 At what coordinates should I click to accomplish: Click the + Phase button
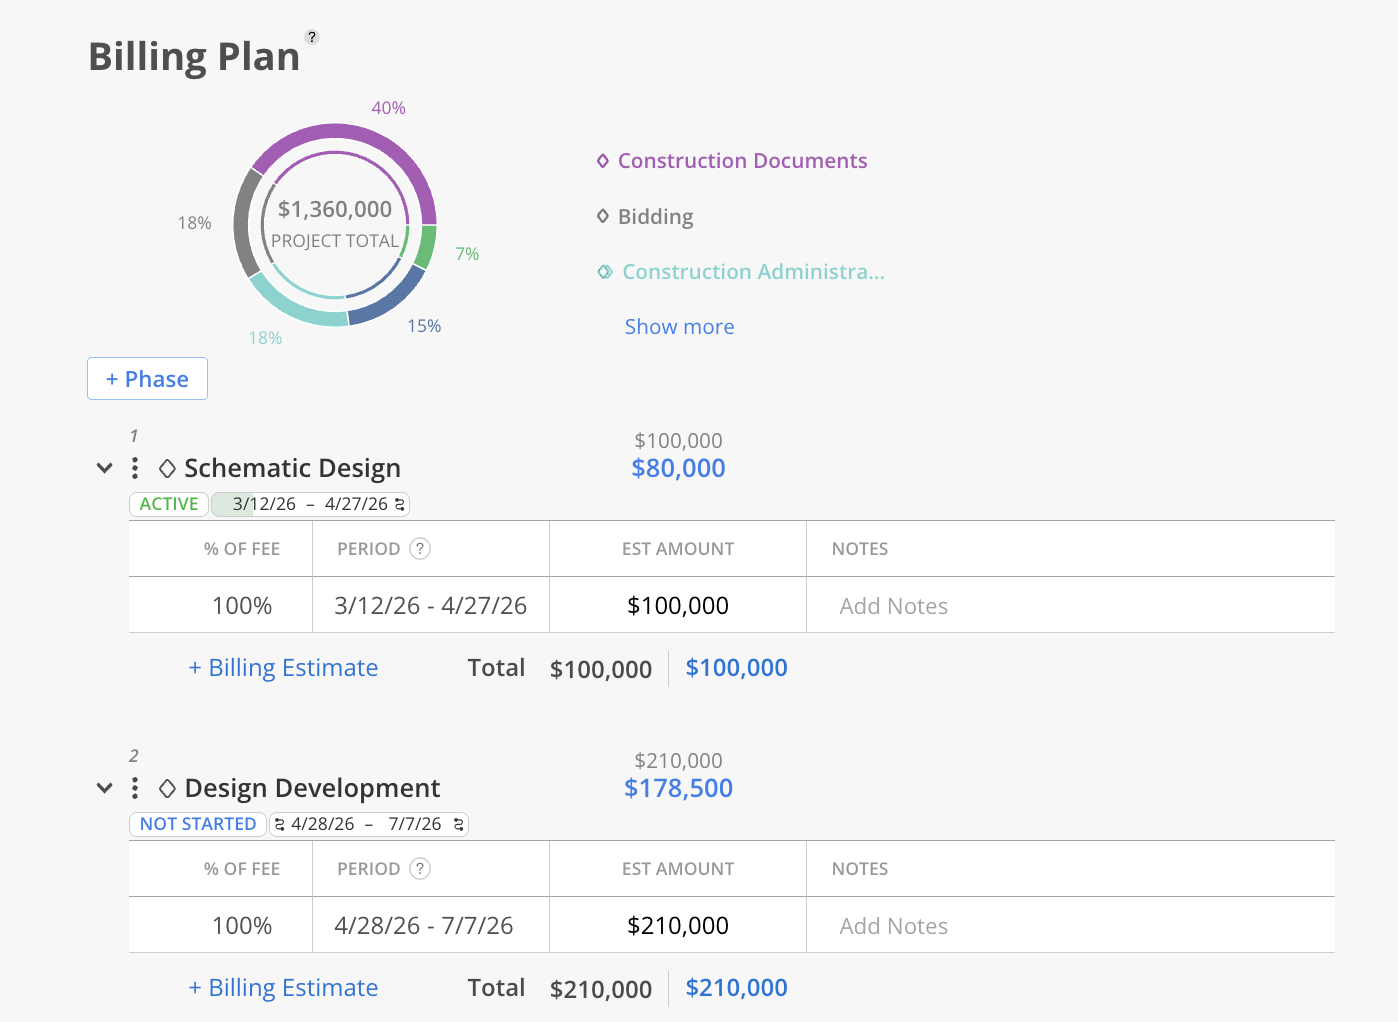pyautogui.click(x=147, y=379)
